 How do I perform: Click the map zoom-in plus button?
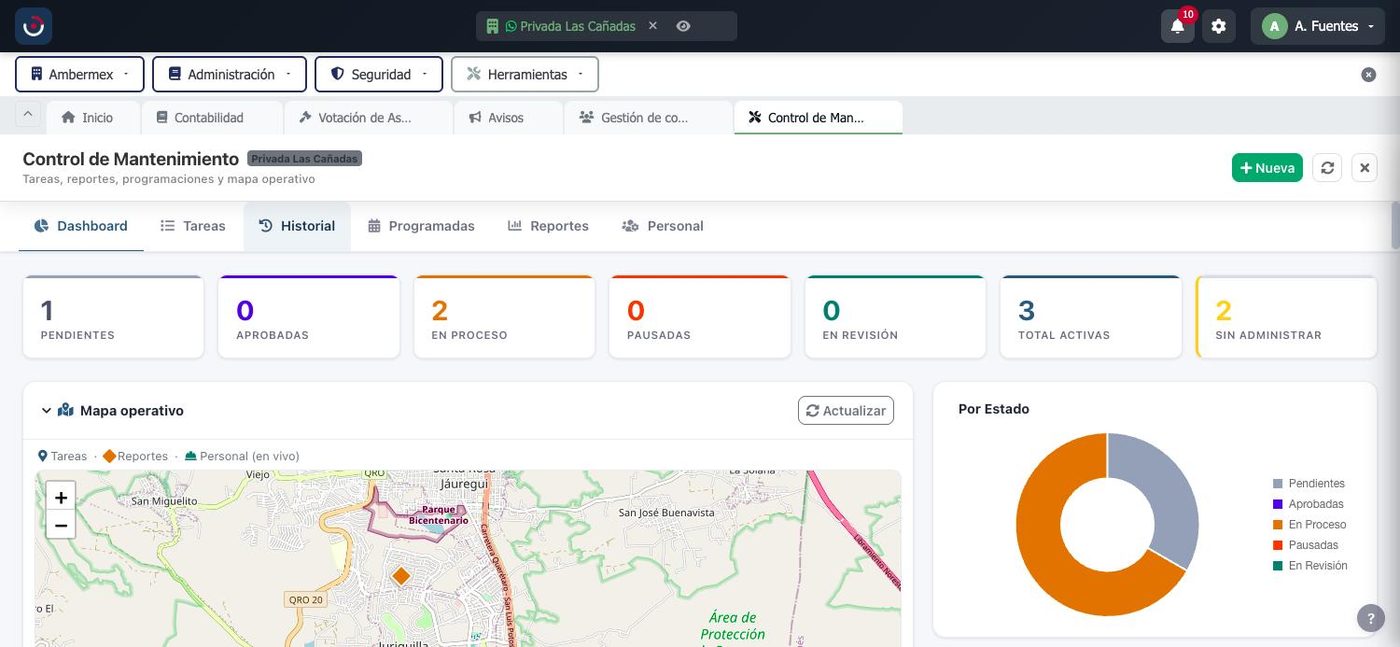pyautogui.click(x=61, y=497)
